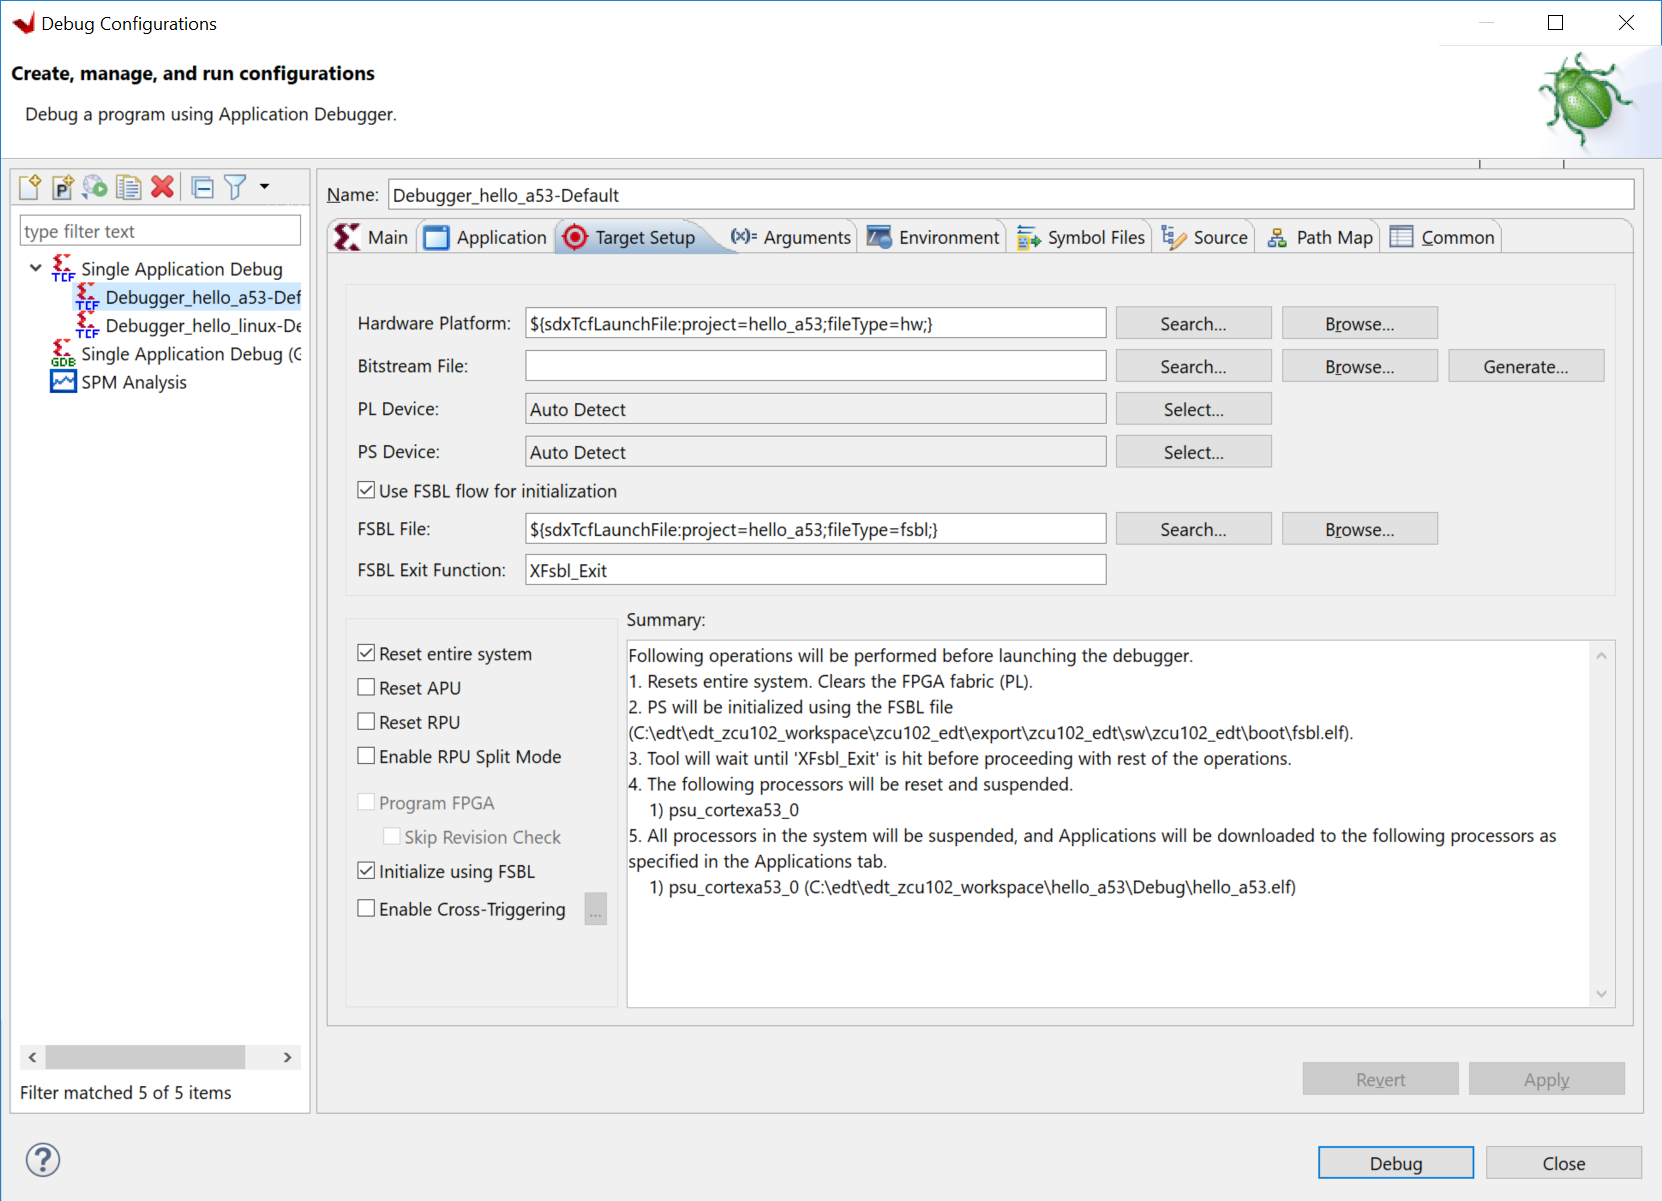Image resolution: width=1662 pixels, height=1201 pixels.
Task: Browse for FSBL File
Action: tap(1359, 529)
